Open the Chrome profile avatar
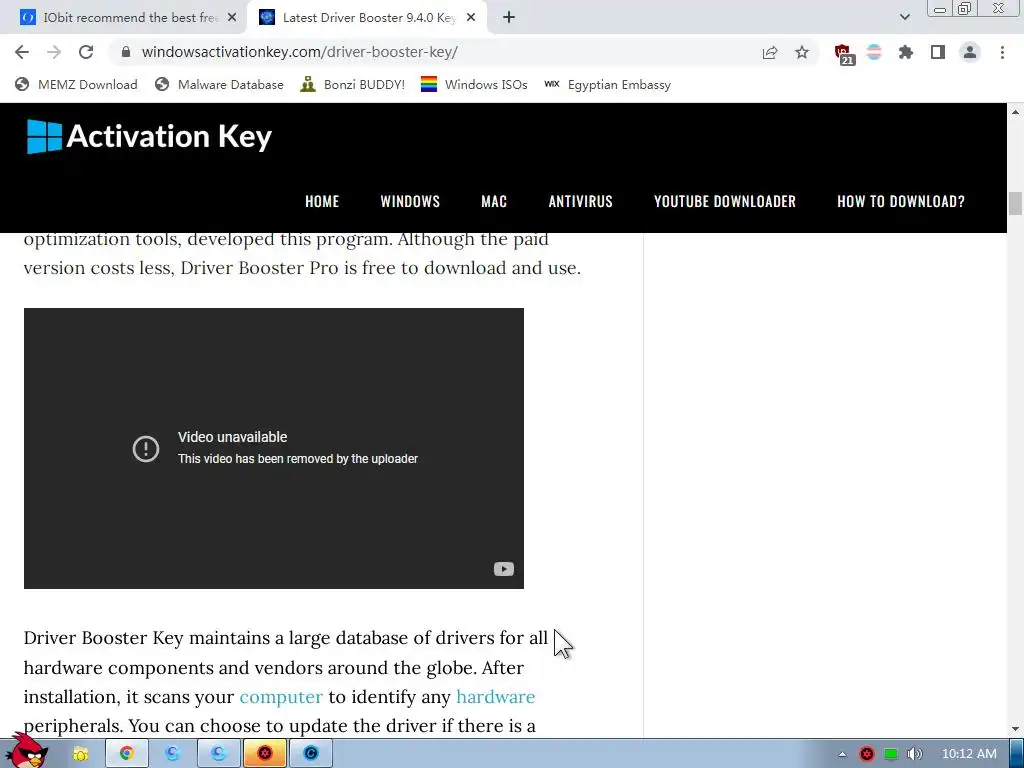The width and height of the screenshot is (1024, 768). pyautogui.click(x=970, y=52)
